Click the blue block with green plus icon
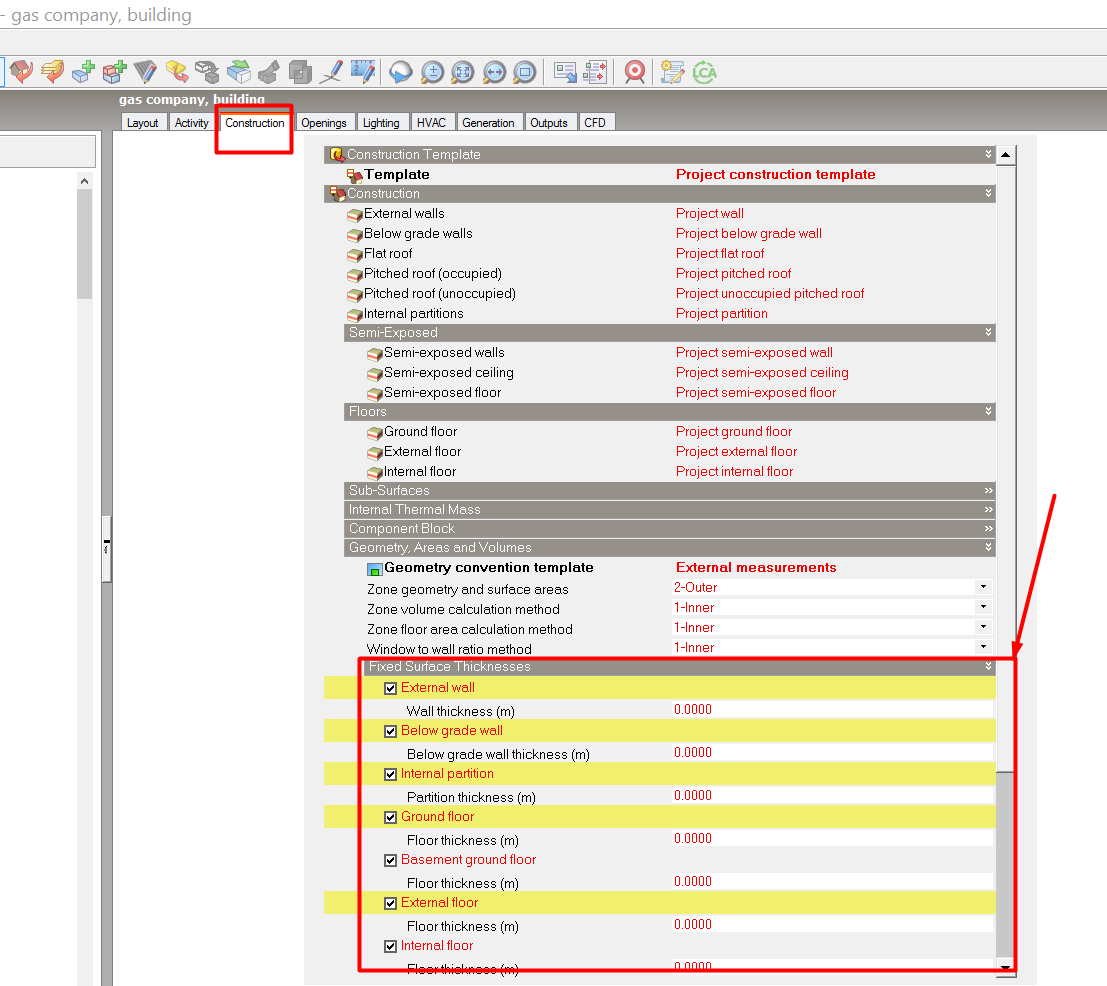Screen dimensions: 1107x986 pyautogui.click(x=84, y=71)
